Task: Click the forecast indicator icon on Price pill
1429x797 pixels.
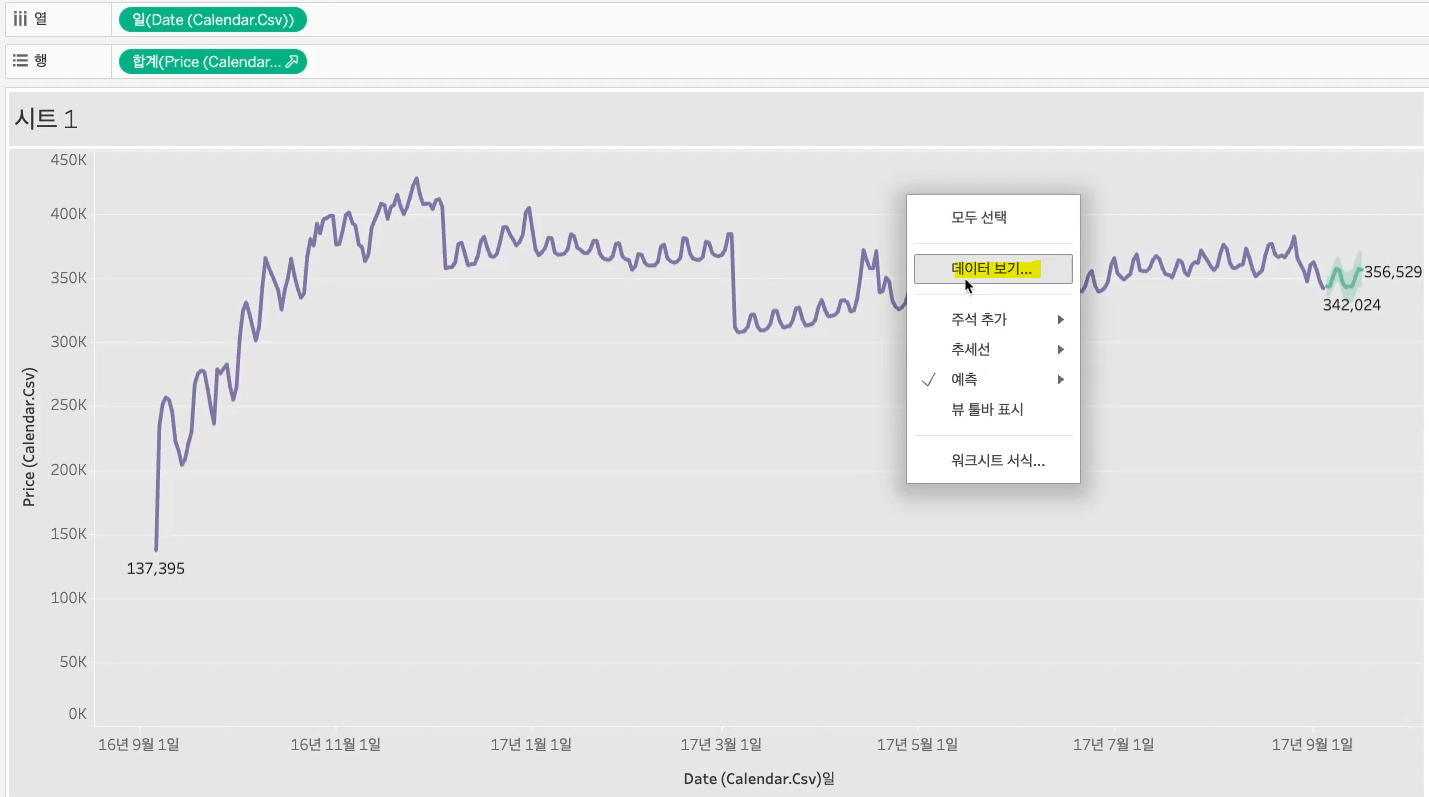Action: 292,62
